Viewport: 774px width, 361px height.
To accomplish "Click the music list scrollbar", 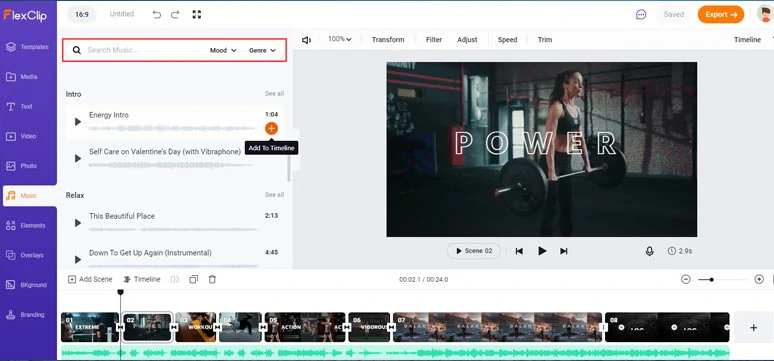I will tap(289, 168).
